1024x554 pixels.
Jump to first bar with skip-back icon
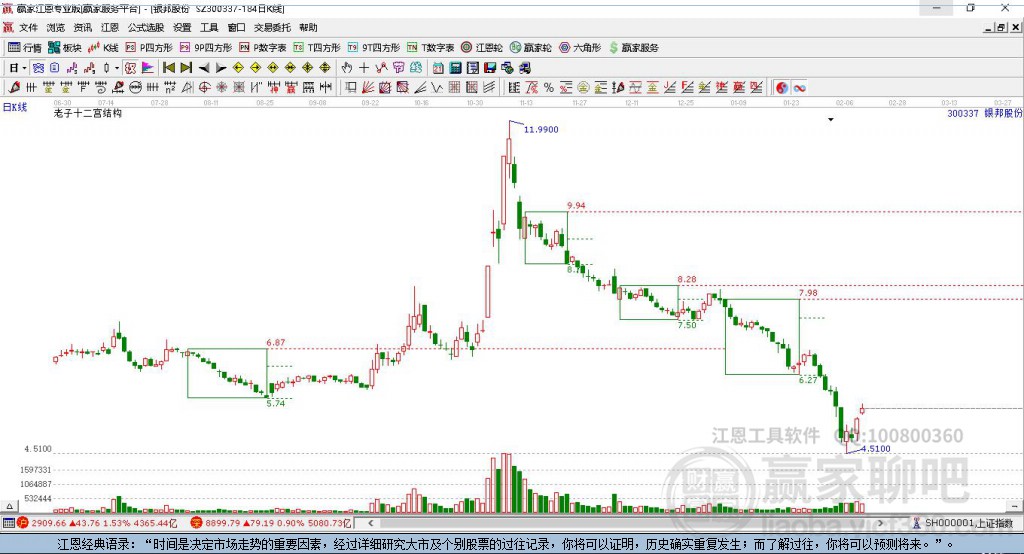click(x=168, y=67)
